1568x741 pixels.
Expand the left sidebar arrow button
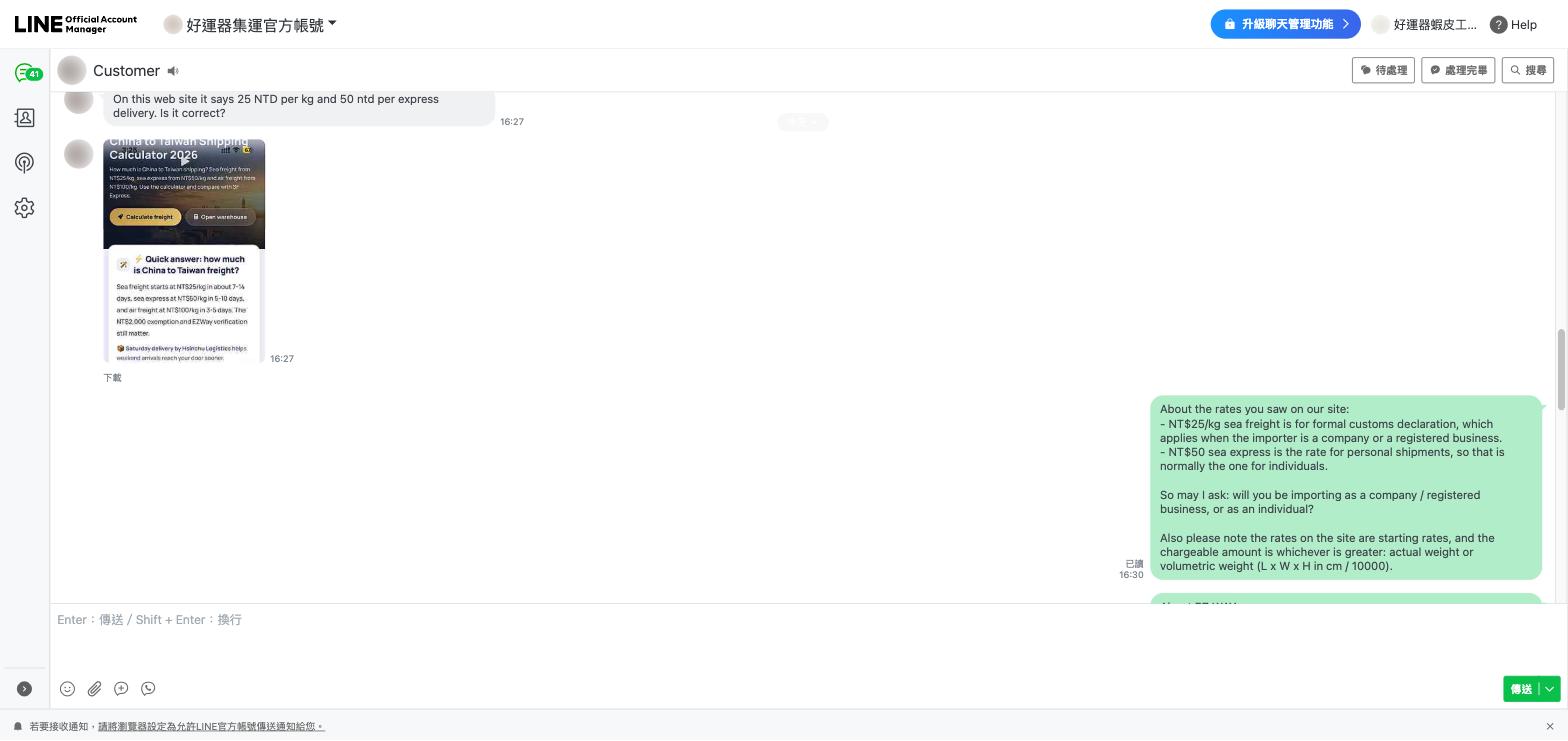click(x=24, y=689)
